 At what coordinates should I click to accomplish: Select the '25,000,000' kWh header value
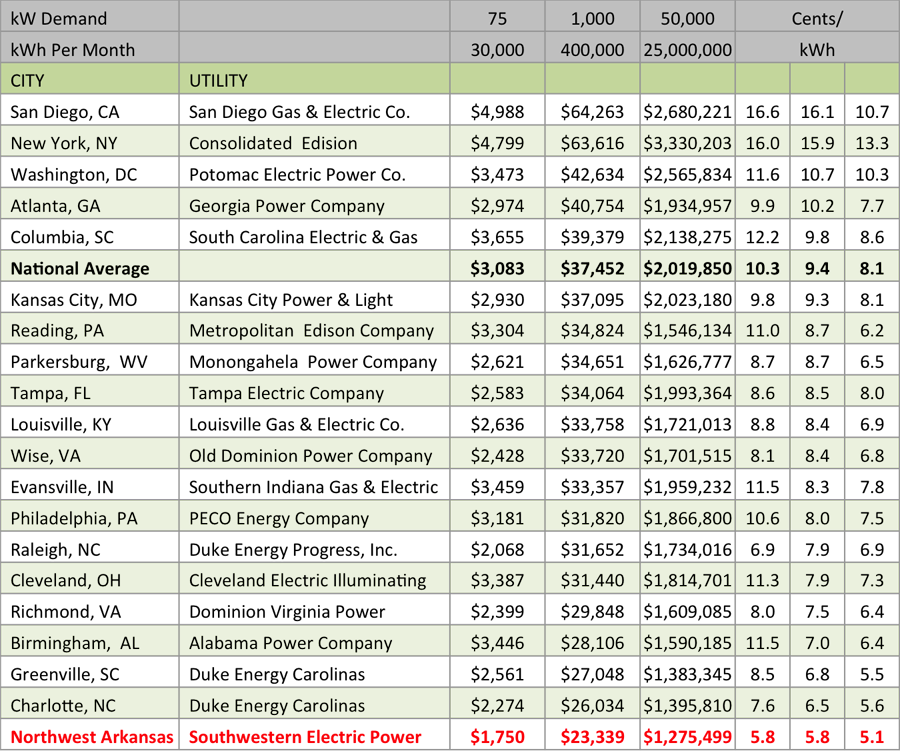pyautogui.click(x=688, y=48)
